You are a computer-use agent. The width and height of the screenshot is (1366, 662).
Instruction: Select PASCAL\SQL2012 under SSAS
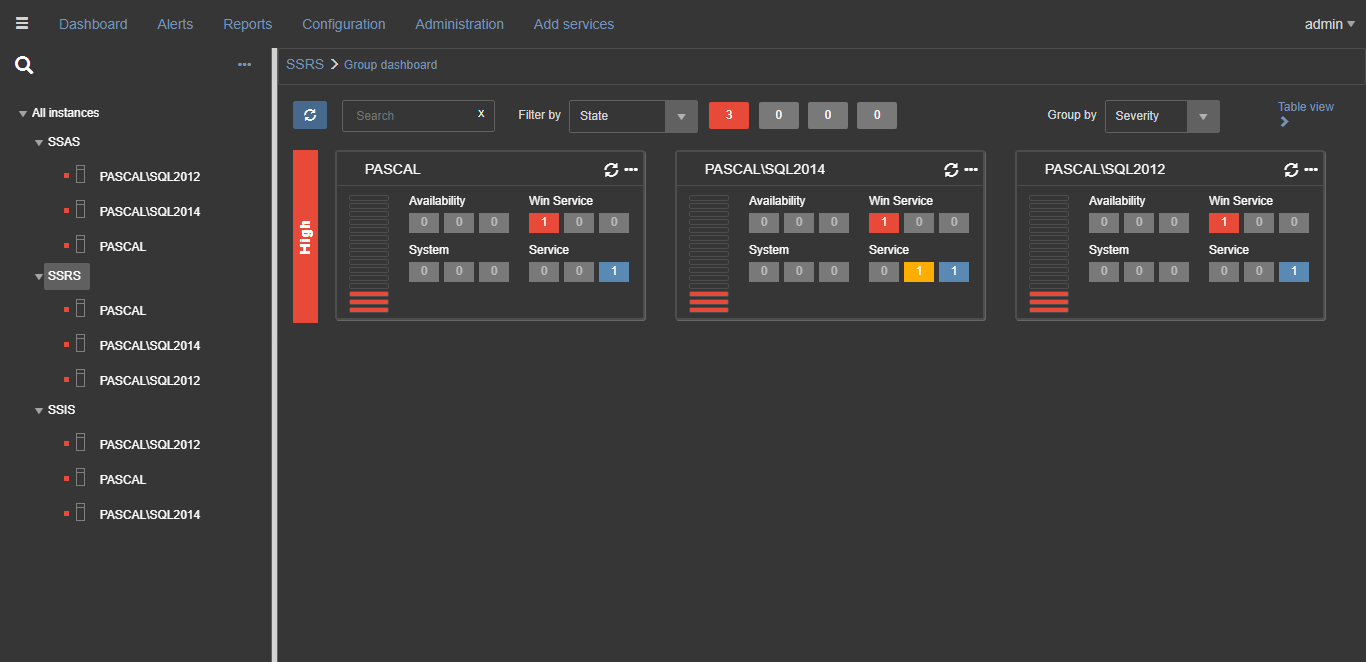pyautogui.click(x=150, y=177)
